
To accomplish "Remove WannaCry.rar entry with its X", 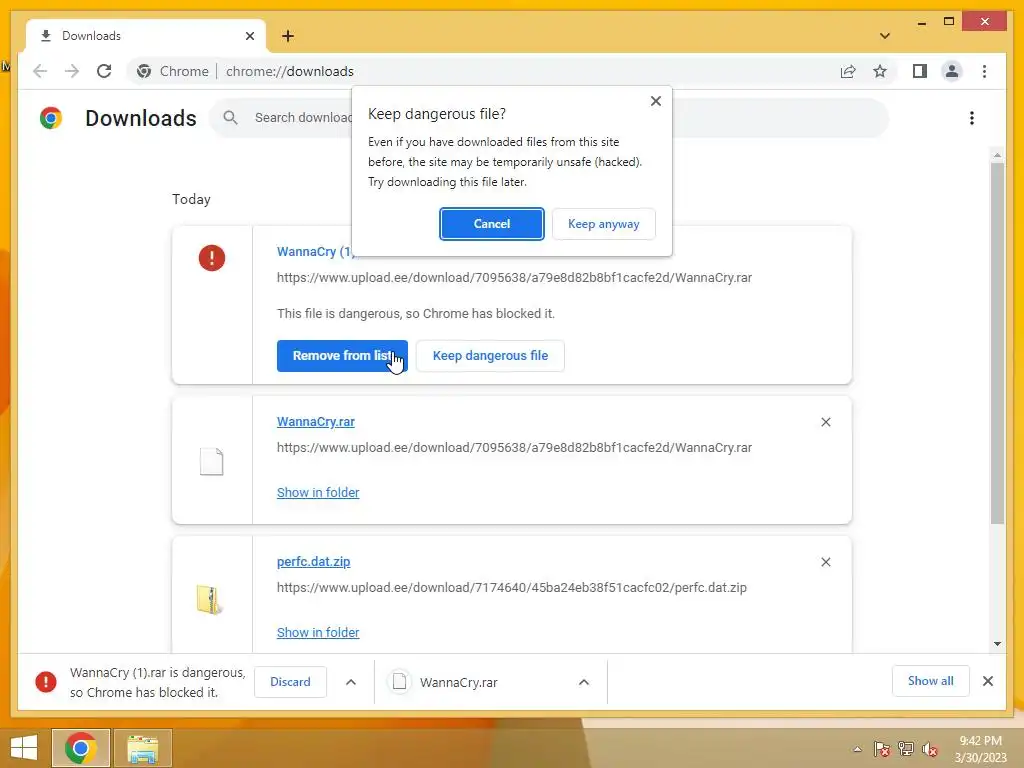I will pyautogui.click(x=825, y=422).
